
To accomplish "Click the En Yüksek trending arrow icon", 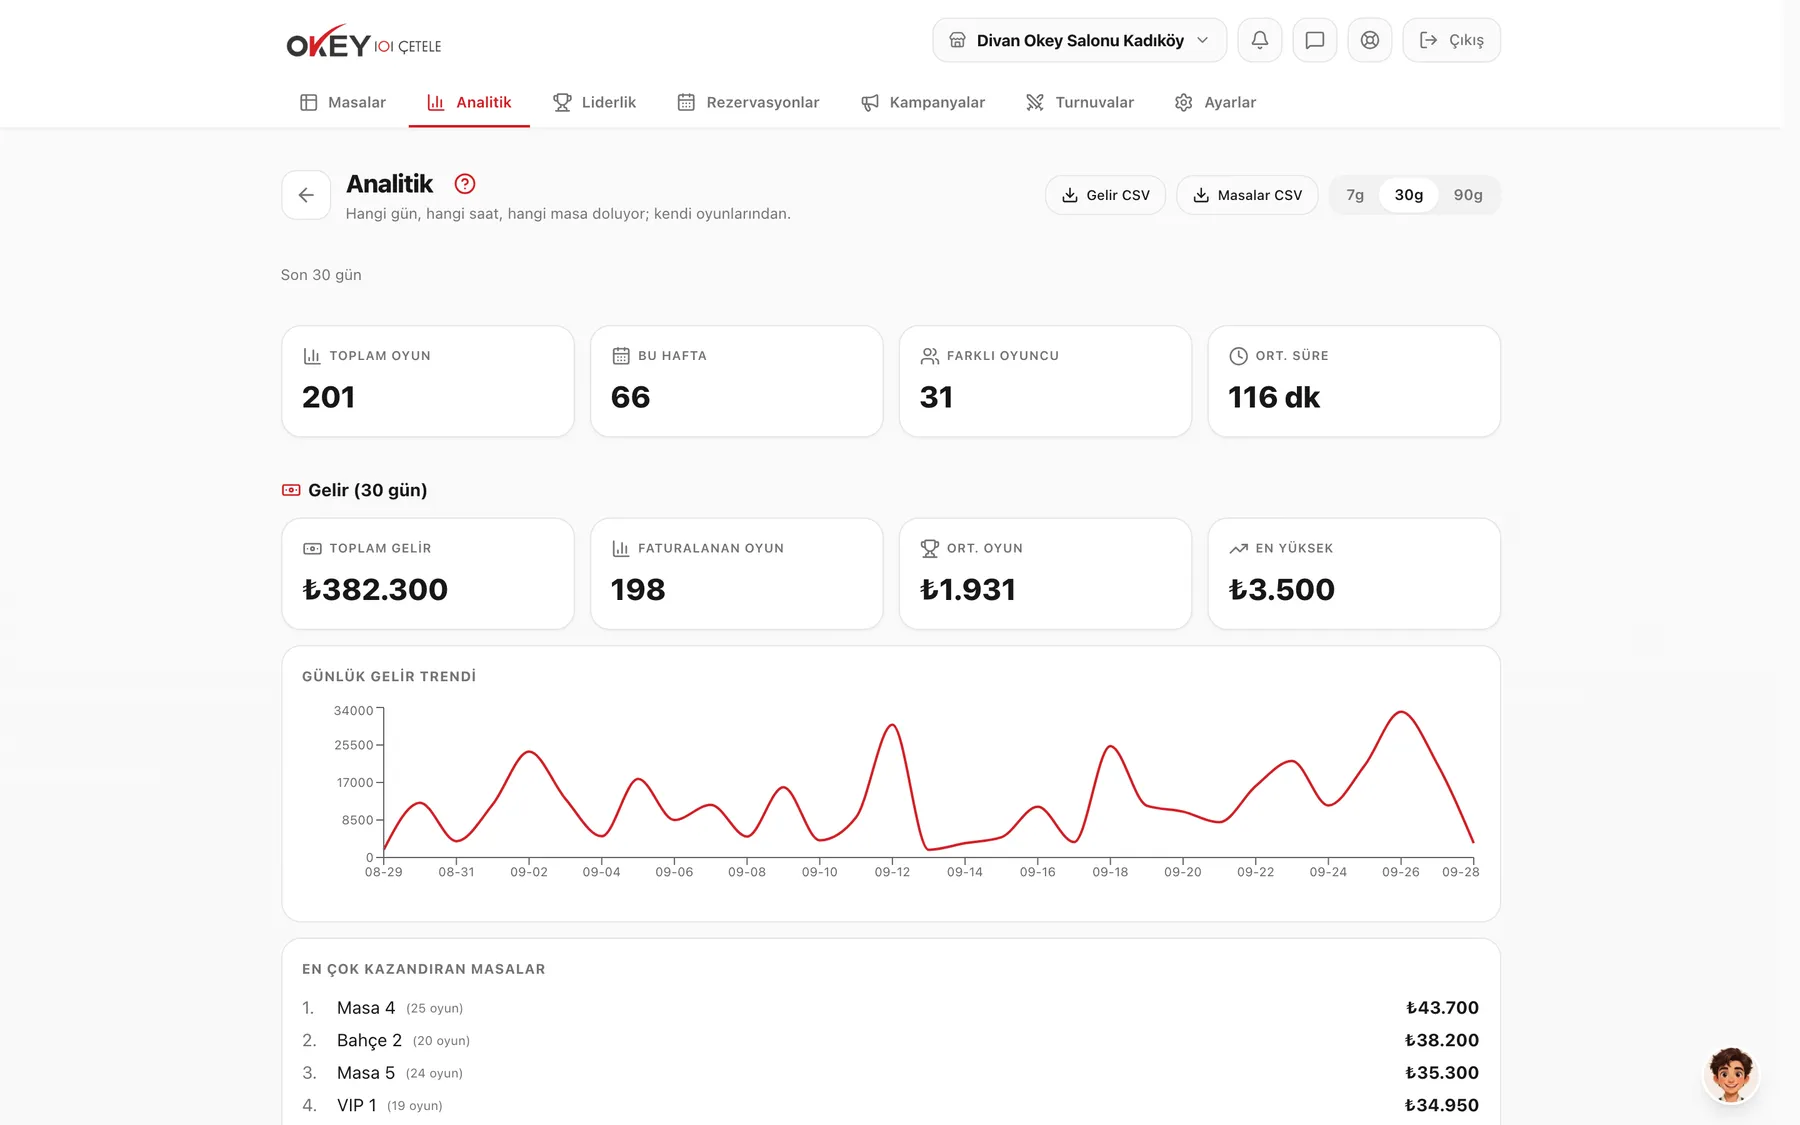I will [x=1238, y=549].
